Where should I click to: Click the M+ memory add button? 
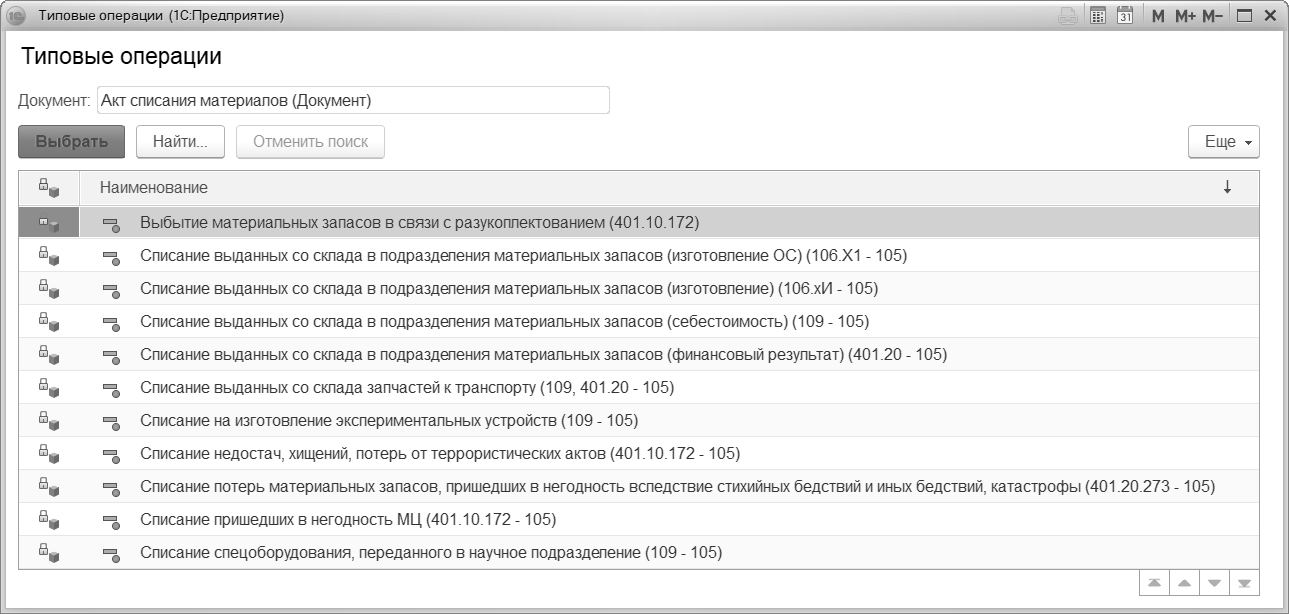(1185, 16)
